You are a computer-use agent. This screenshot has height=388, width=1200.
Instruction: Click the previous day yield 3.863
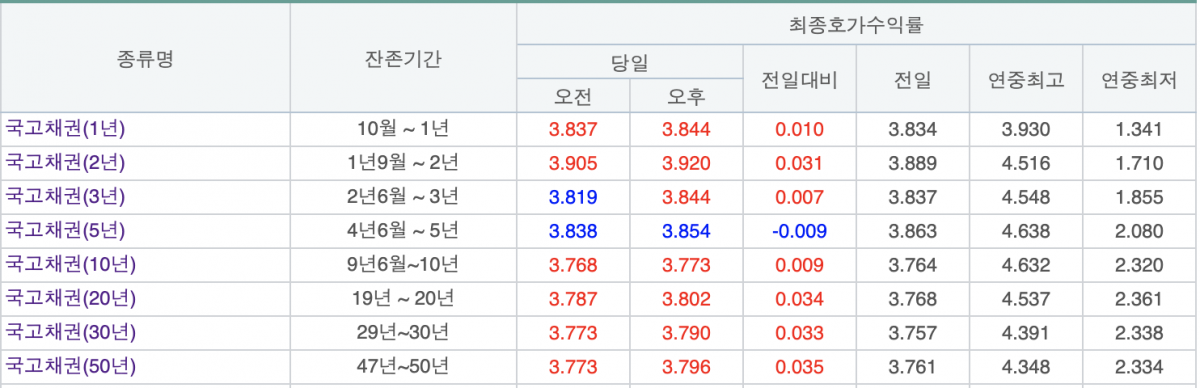[913, 230]
